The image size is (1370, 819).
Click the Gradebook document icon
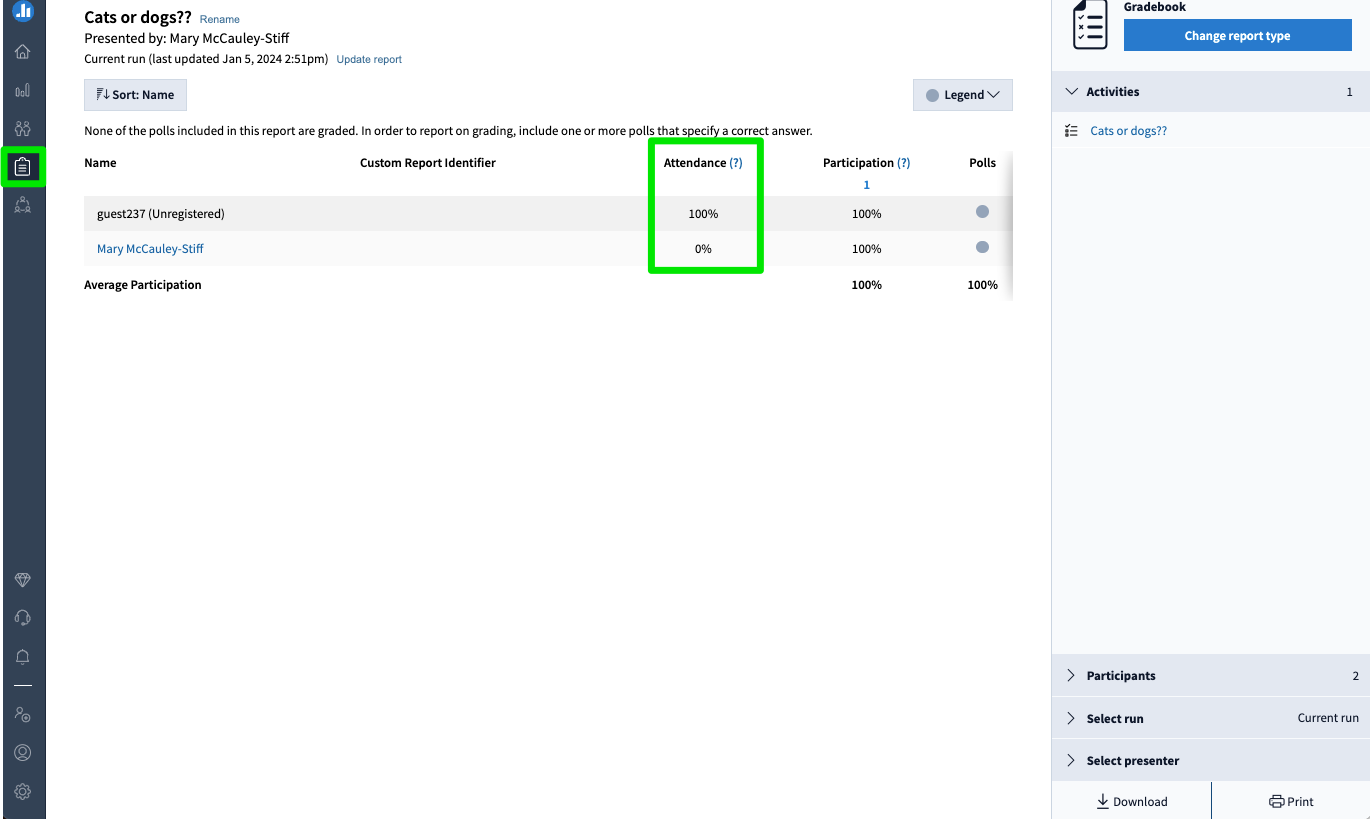(x=1089, y=25)
